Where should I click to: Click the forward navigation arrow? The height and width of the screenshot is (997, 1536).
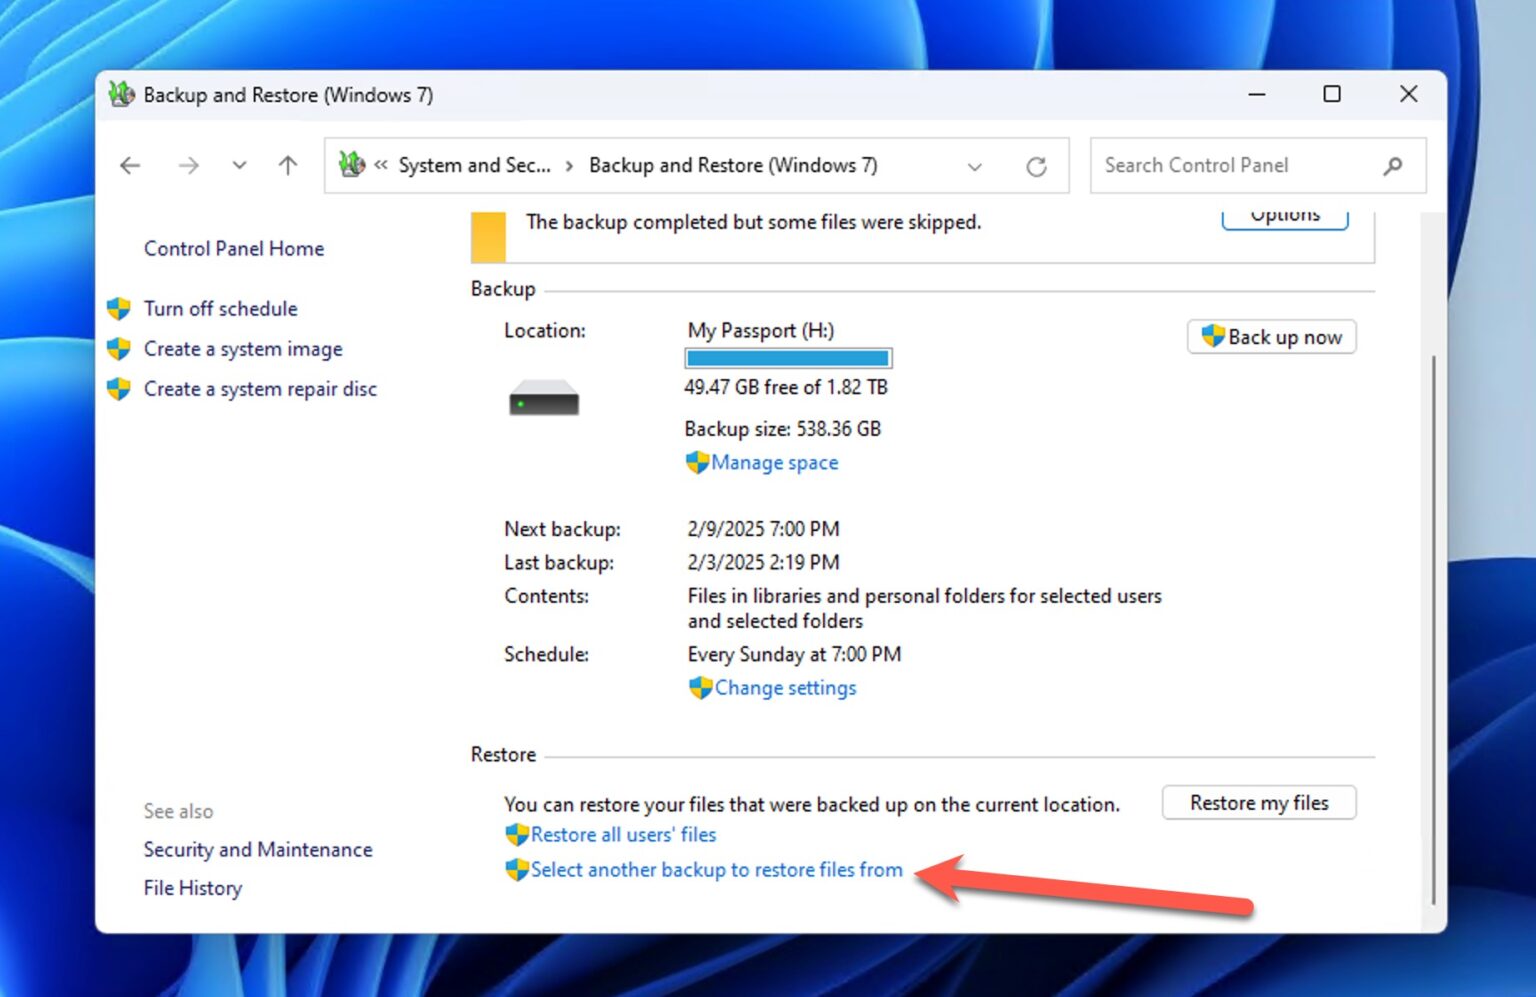pyautogui.click(x=188, y=165)
